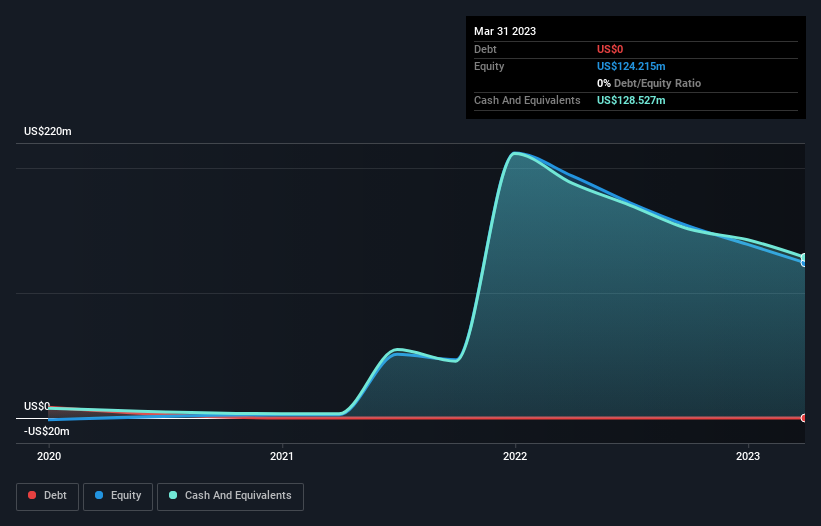Select the 2021 x-axis label
Image resolution: width=821 pixels, height=526 pixels.
coord(282,456)
